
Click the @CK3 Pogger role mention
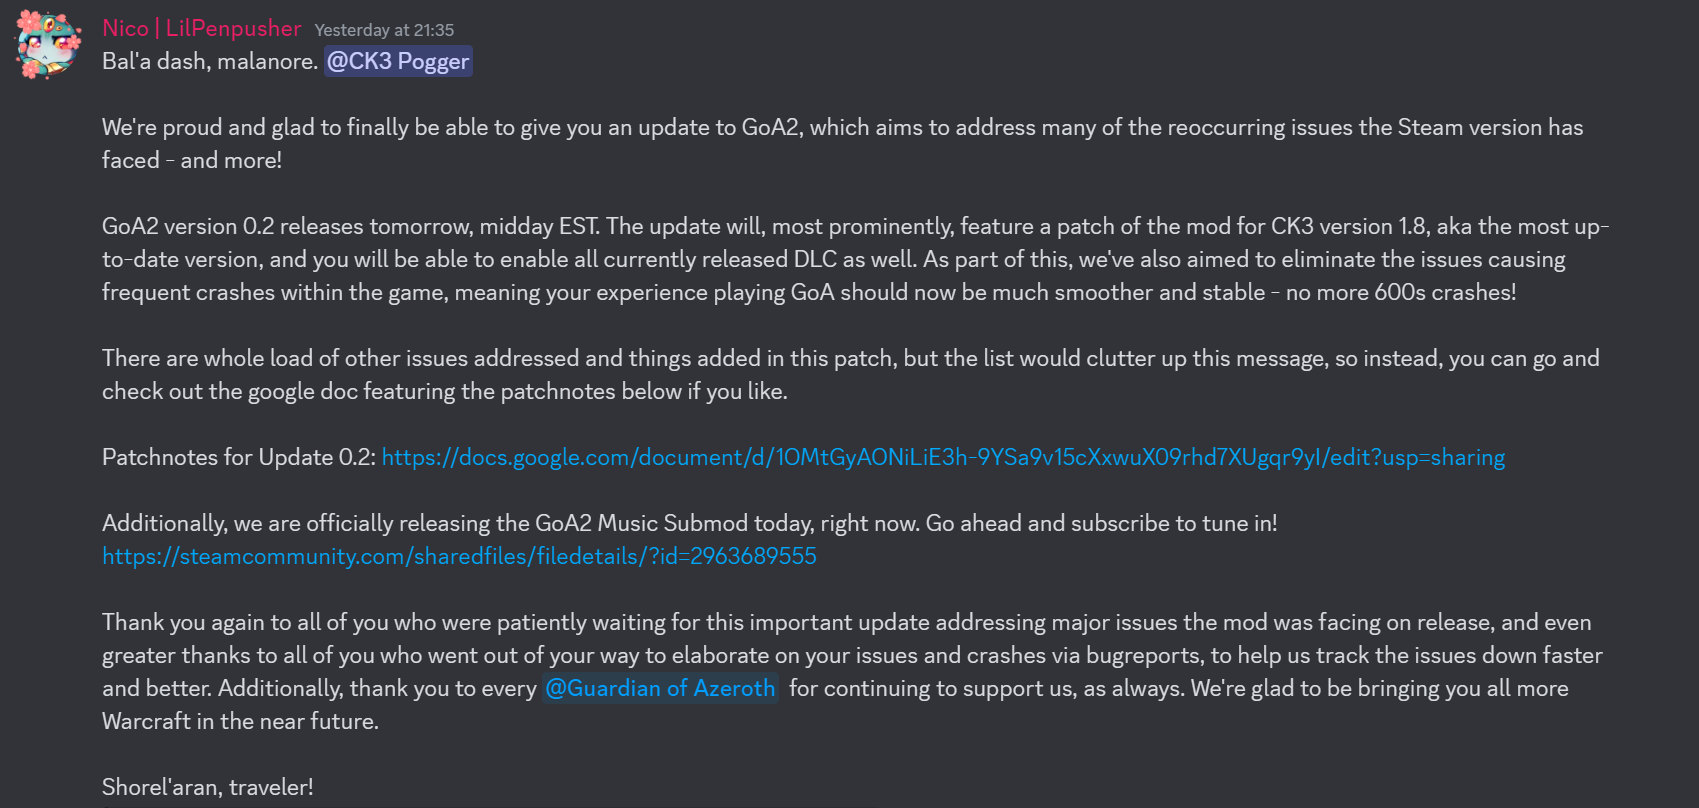(398, 62)
